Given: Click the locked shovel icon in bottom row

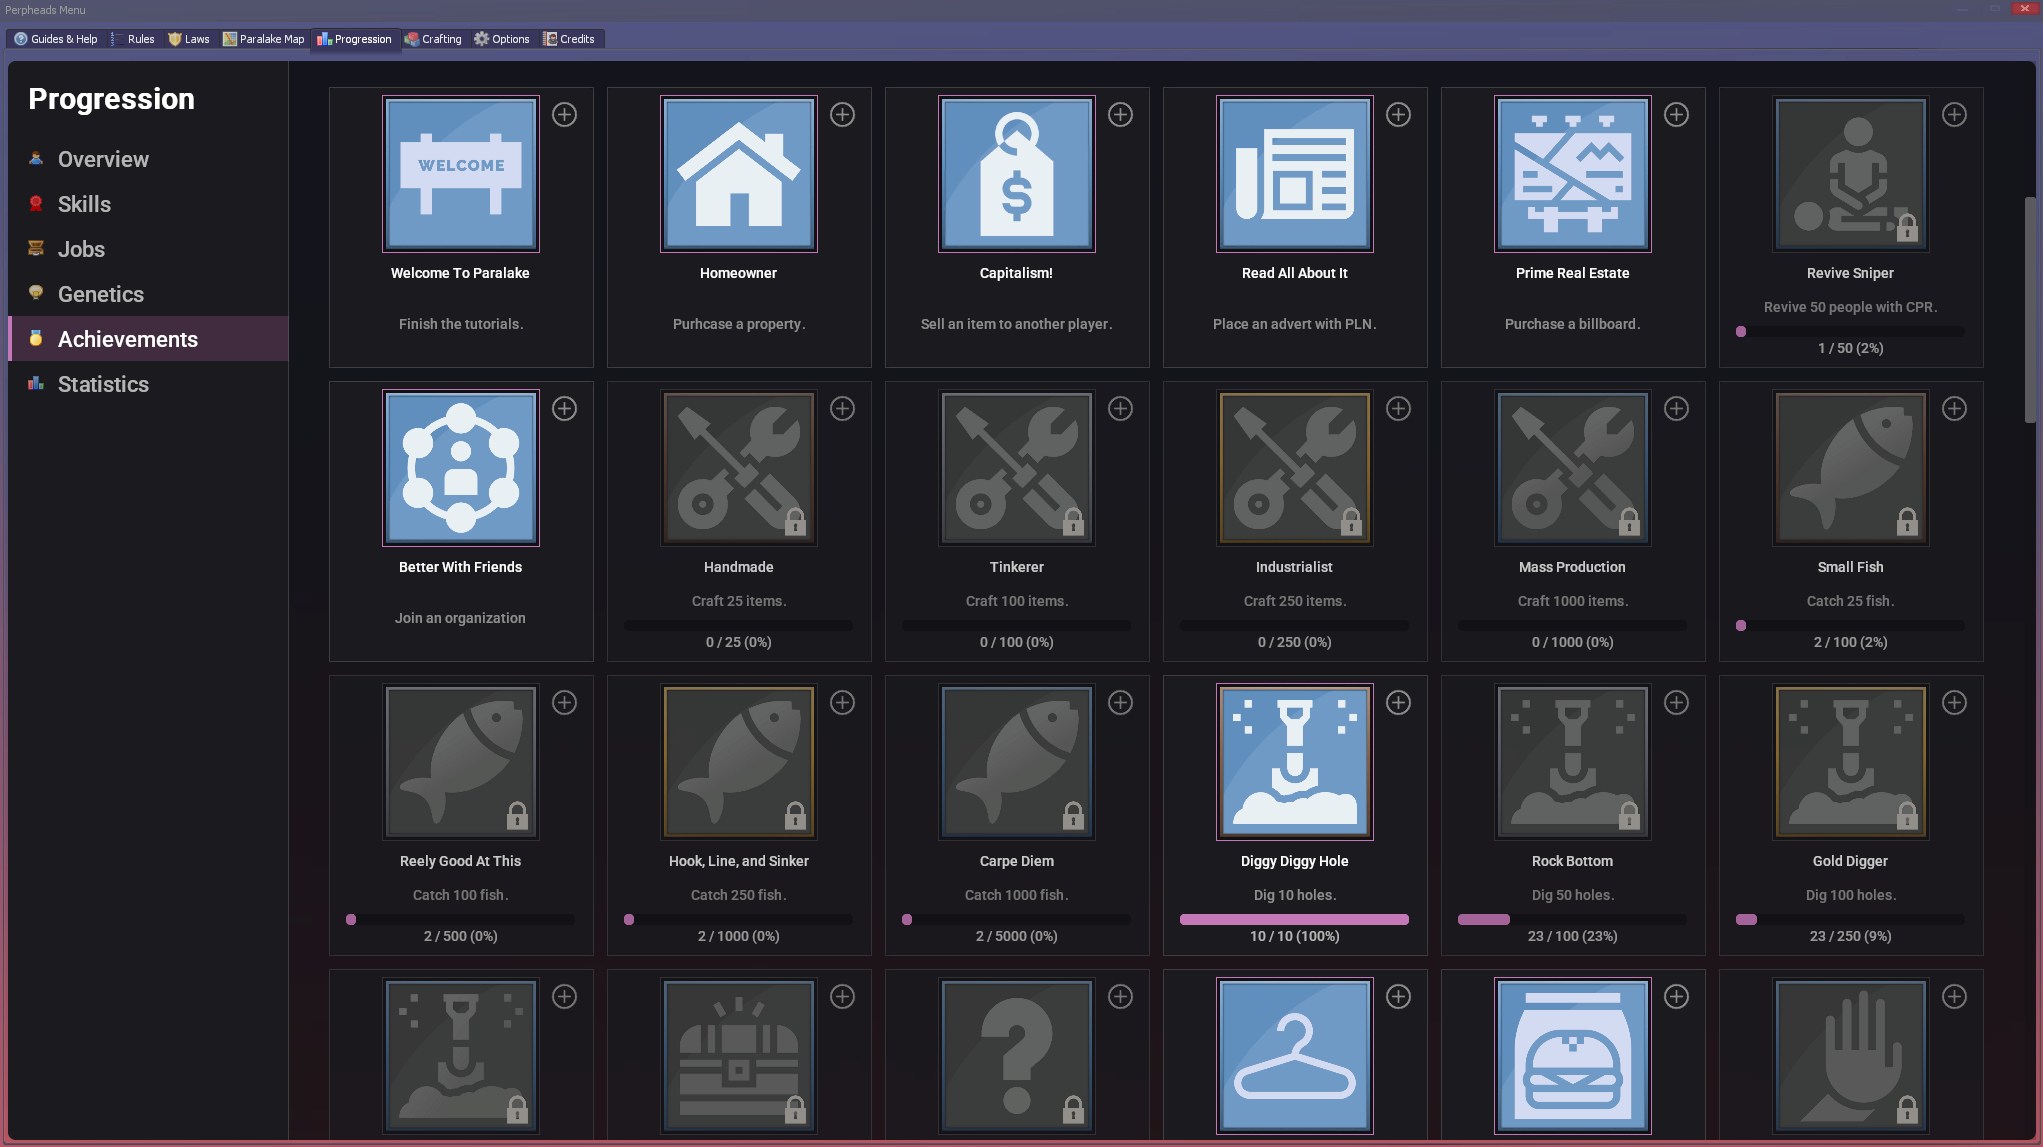Looking at the screenshot, I should [461, 1056].
